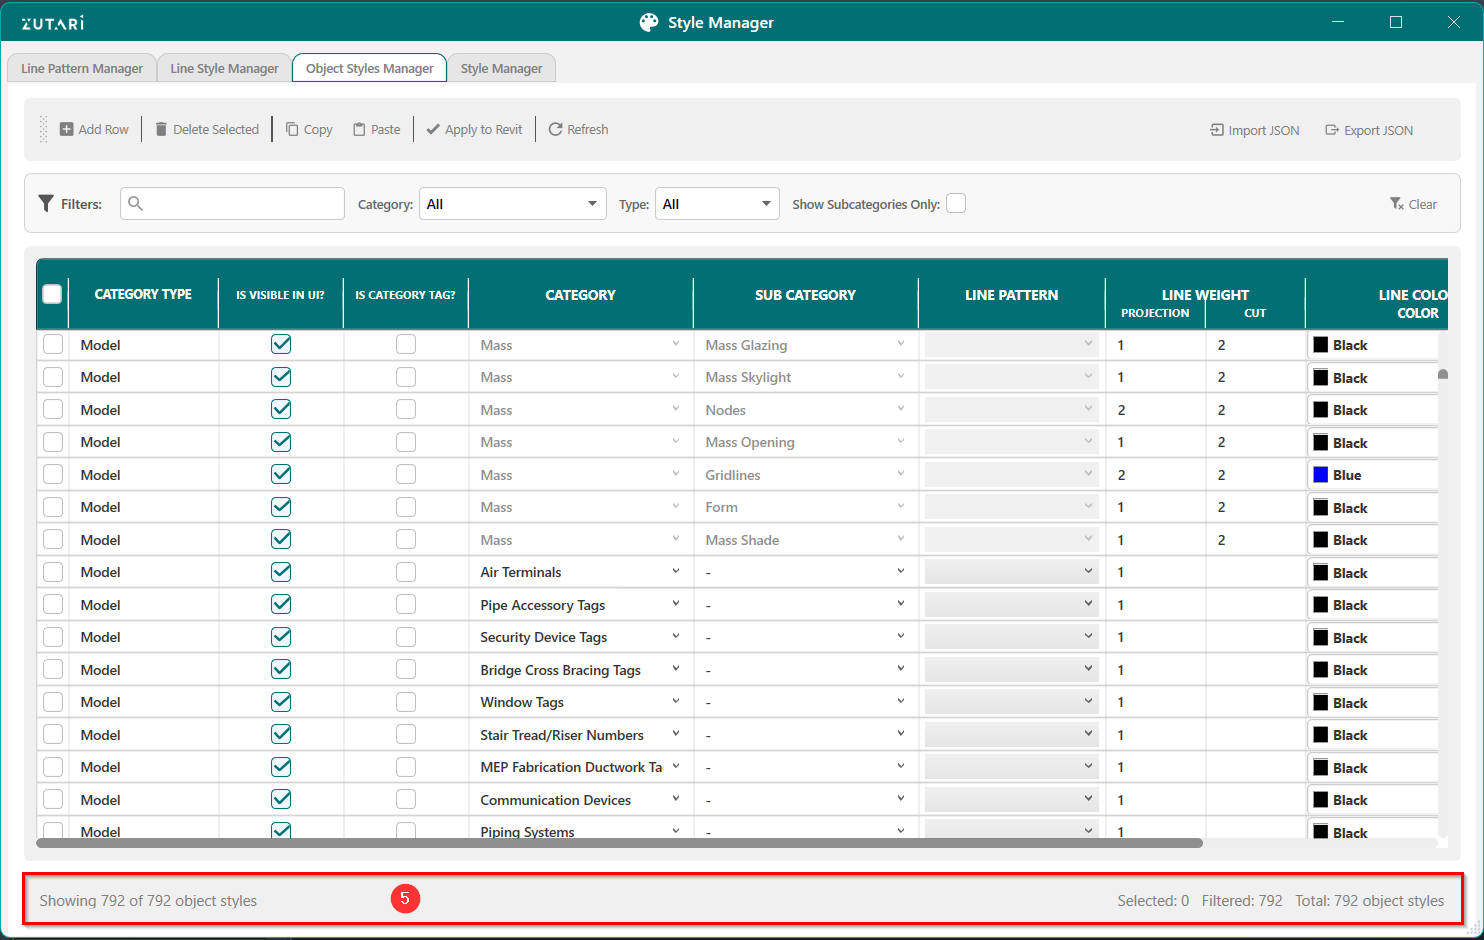Toggle the select-all checkbox in table header
1484x940 pixels.
click(x=53, y=294)
